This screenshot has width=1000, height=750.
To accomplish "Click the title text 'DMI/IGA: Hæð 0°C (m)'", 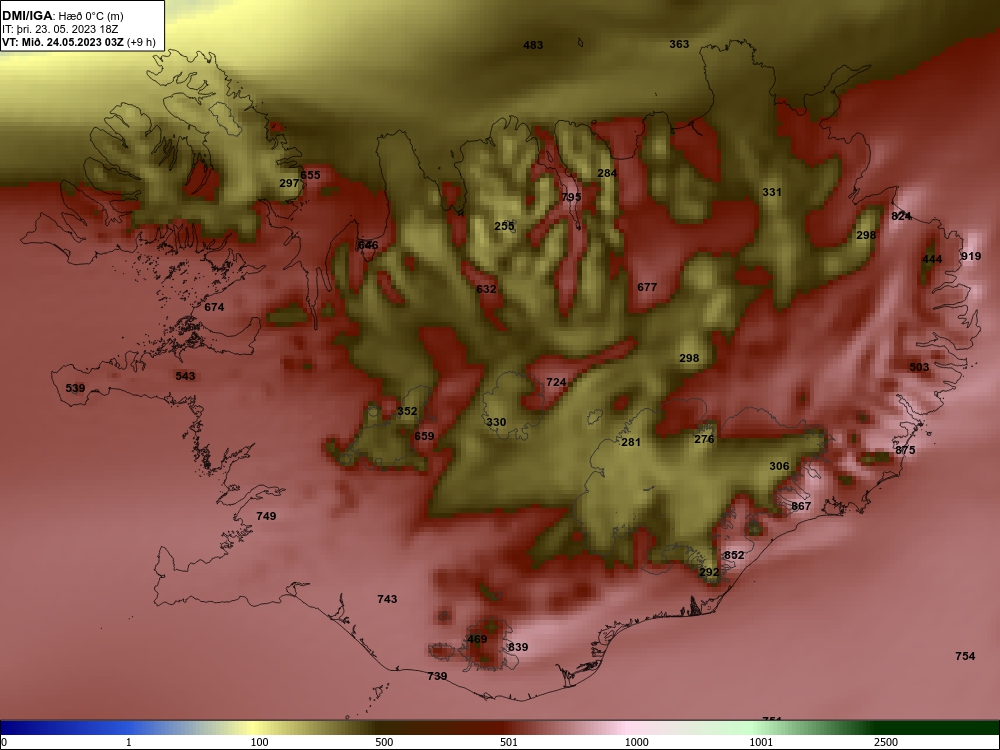I will point(62,16).
